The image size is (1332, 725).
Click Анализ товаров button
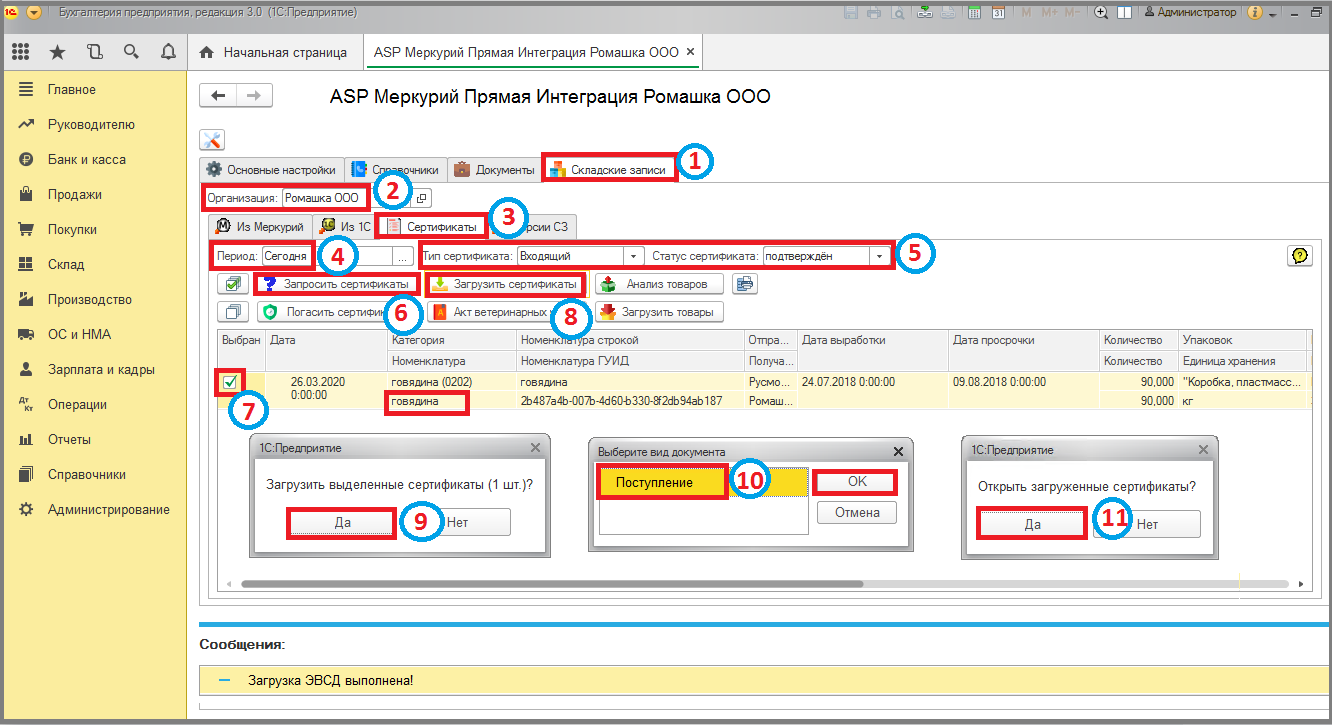(x=658, y=284)
